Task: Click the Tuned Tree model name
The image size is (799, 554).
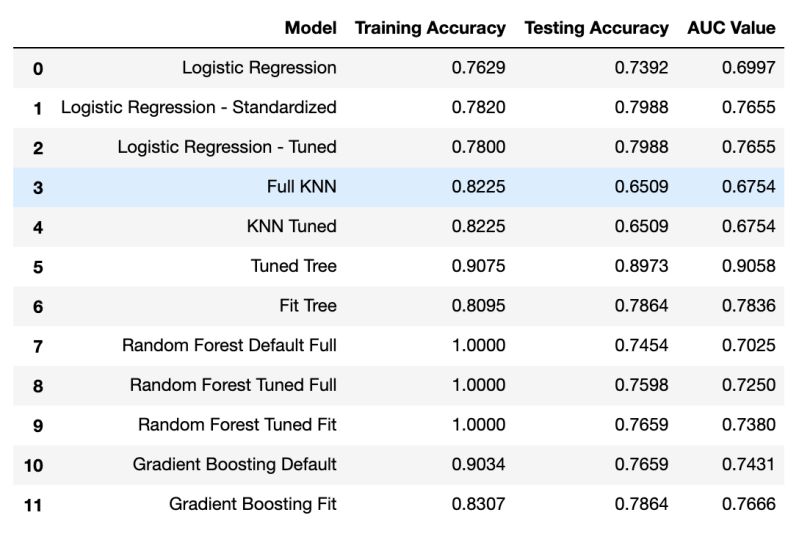Action: pos(294,266)
